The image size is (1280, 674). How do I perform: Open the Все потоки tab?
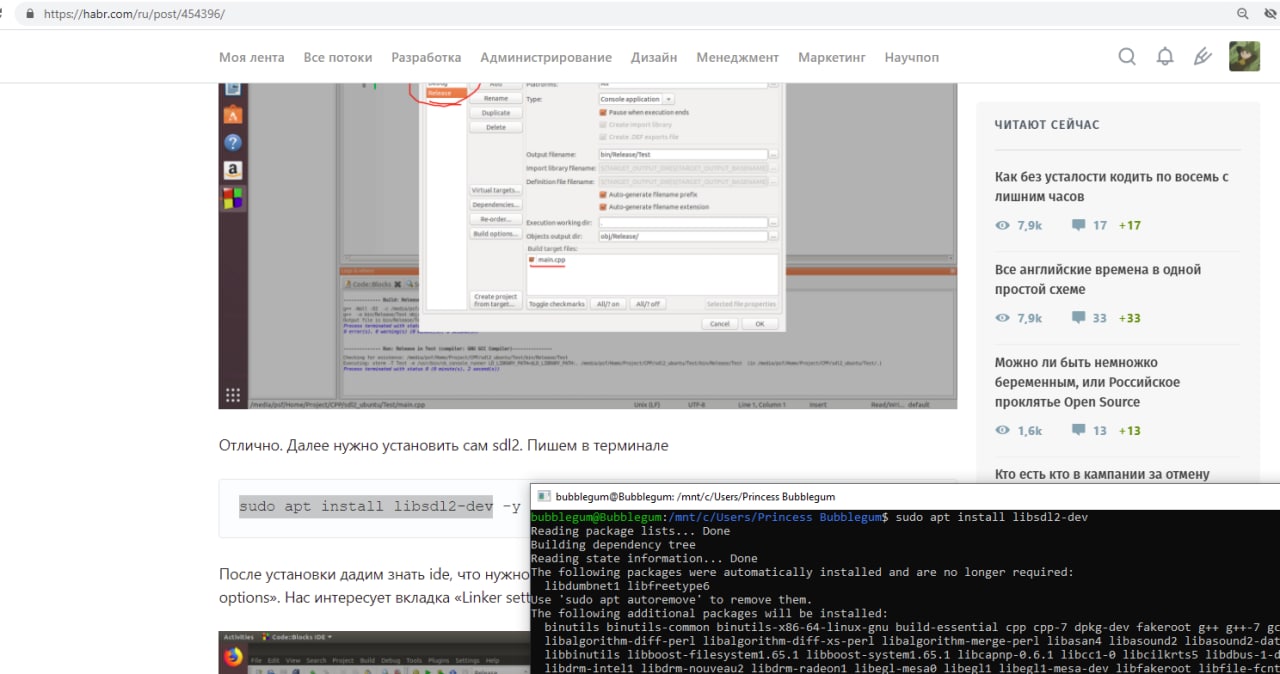[338, 57]
